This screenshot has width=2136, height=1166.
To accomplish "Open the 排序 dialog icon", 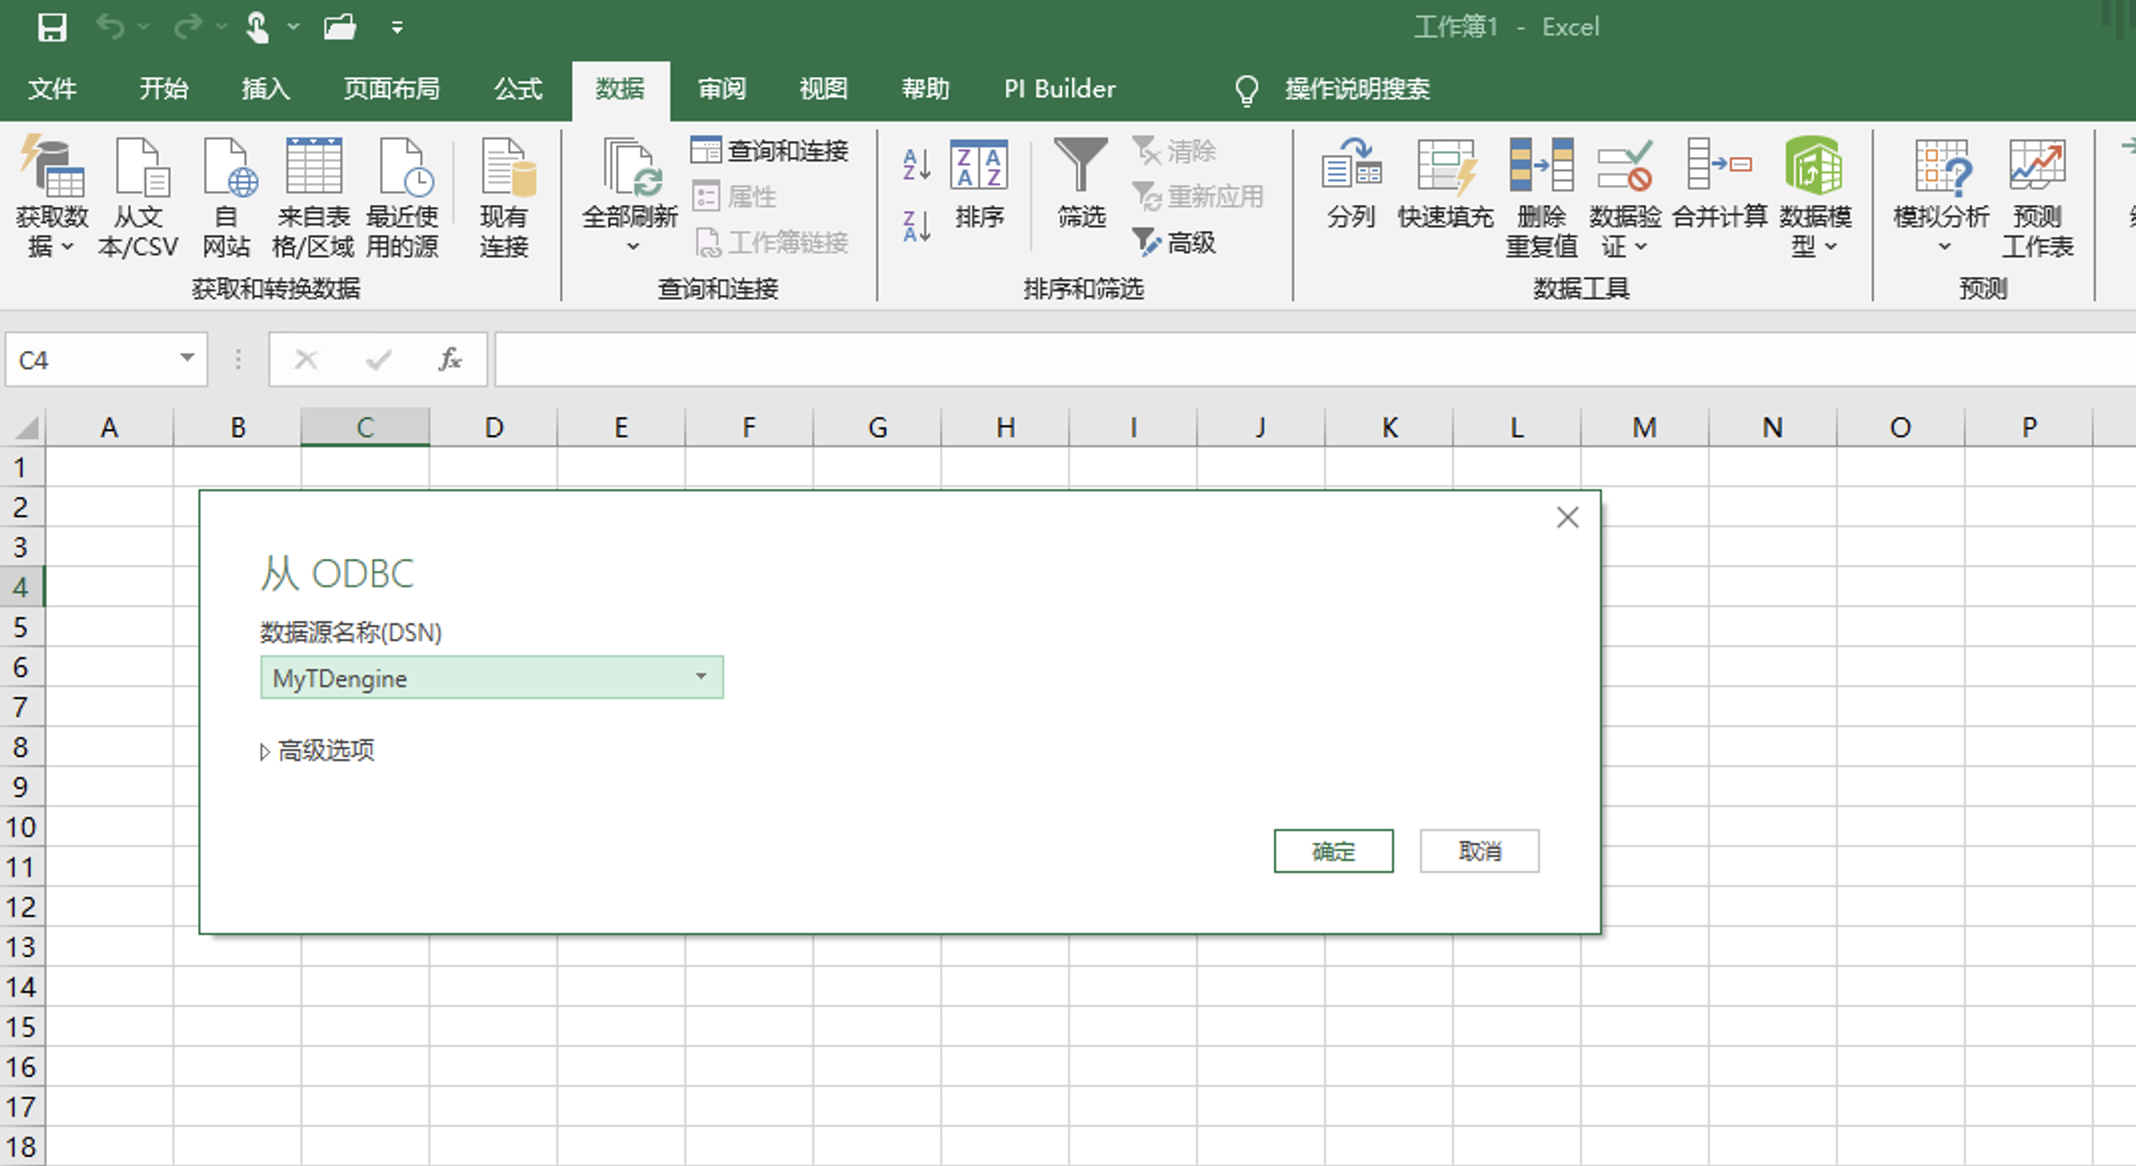I will click(x=980, y=190).
